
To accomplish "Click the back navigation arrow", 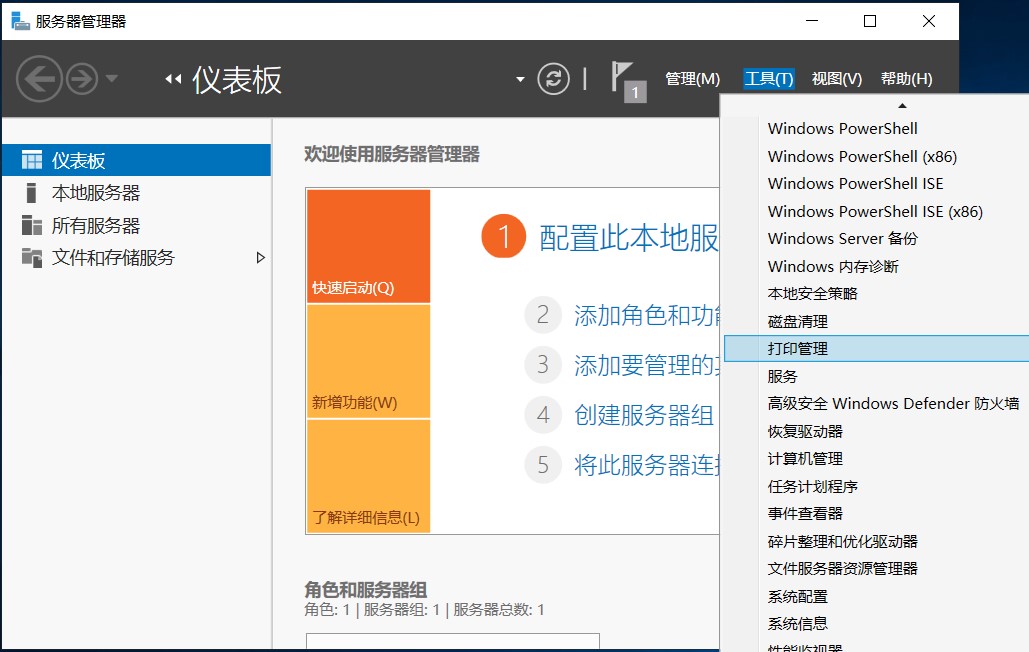I will click(x=39, y=79).
